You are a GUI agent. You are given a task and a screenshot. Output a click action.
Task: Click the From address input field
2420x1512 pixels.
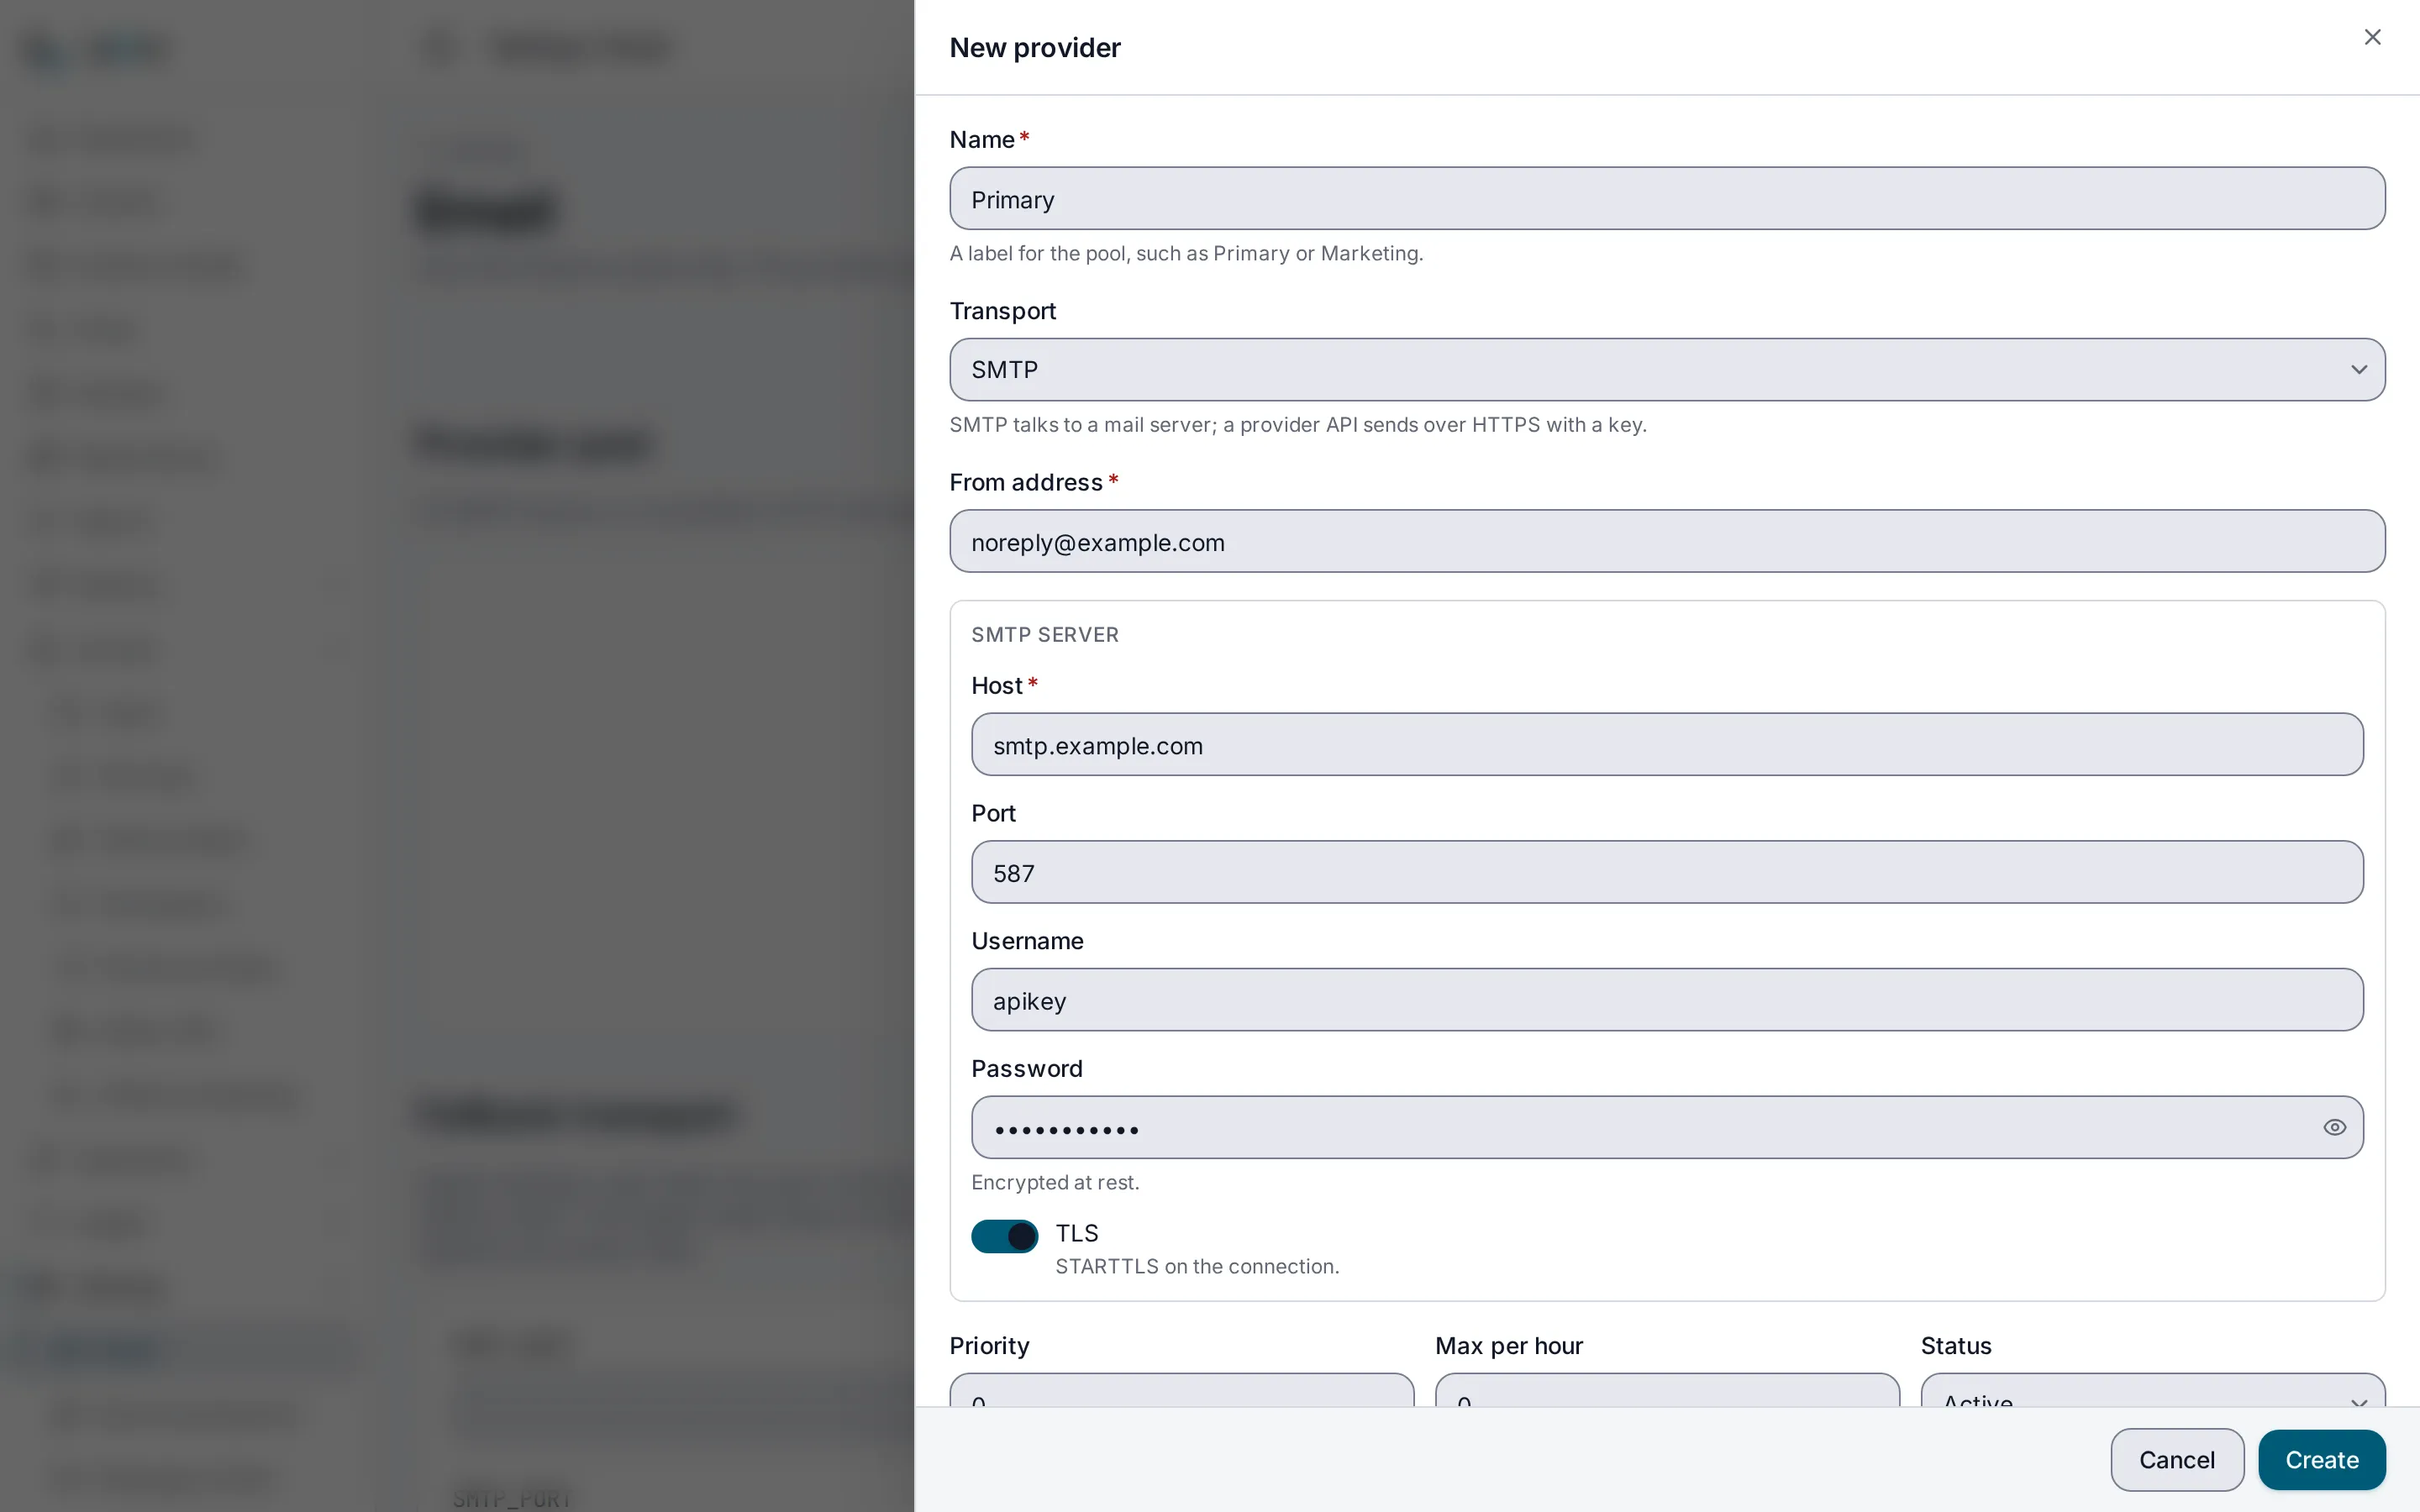[1667, 541]
